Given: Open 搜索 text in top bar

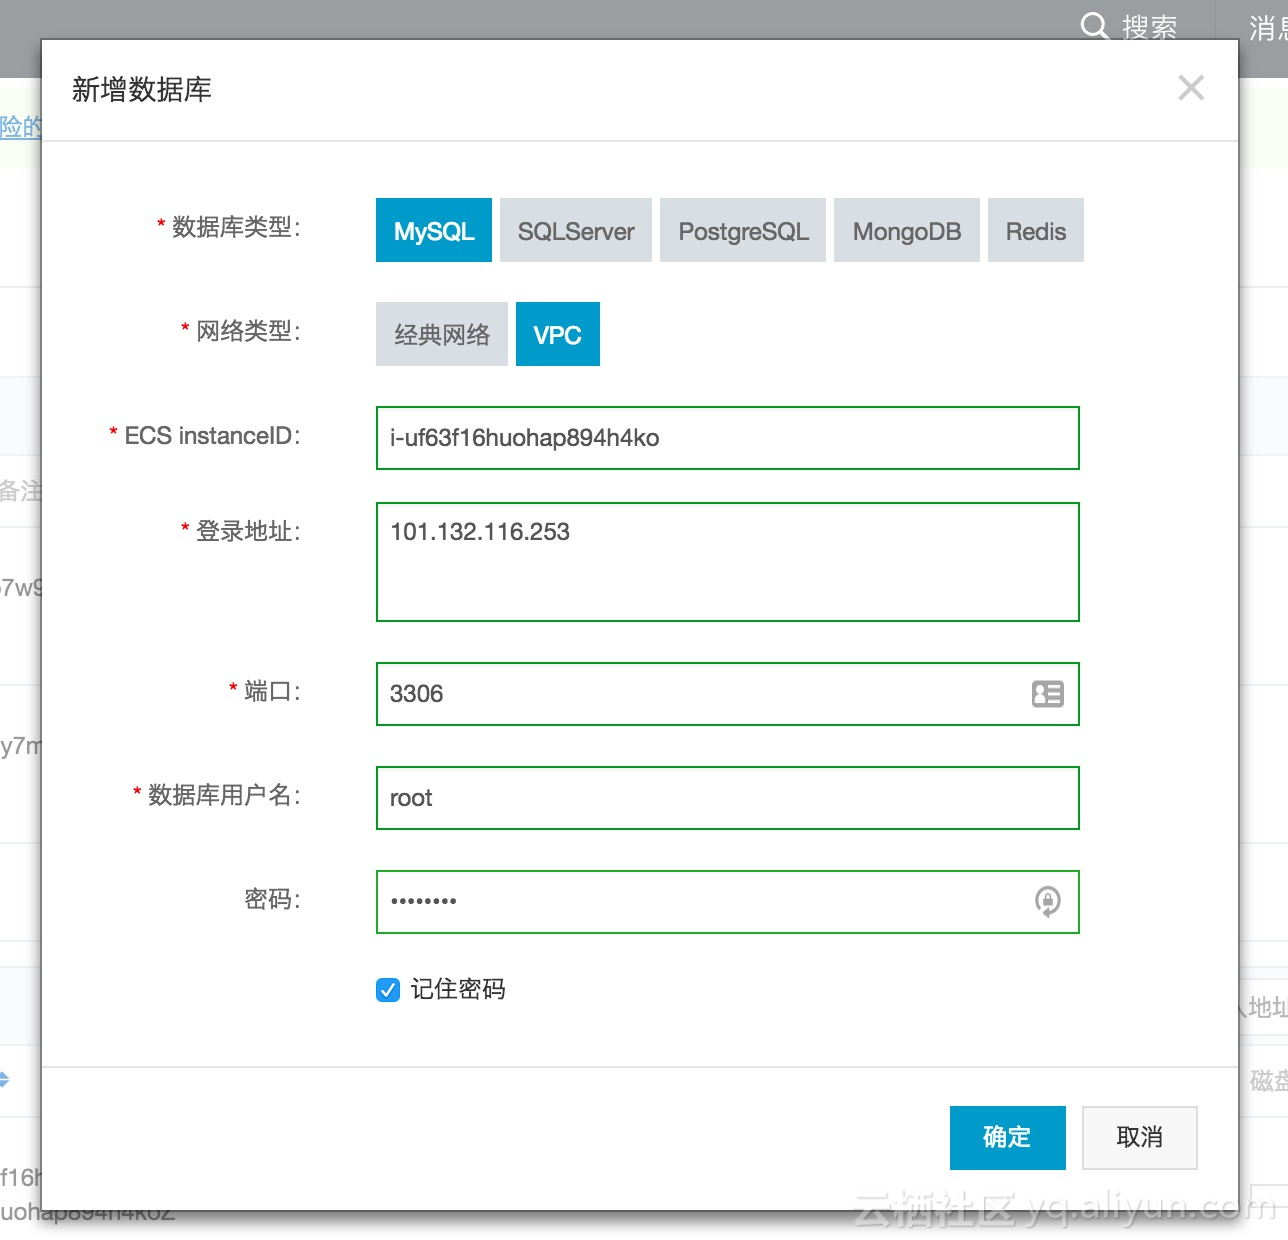Looking at the screenshot, I should tap(1149, 27).
